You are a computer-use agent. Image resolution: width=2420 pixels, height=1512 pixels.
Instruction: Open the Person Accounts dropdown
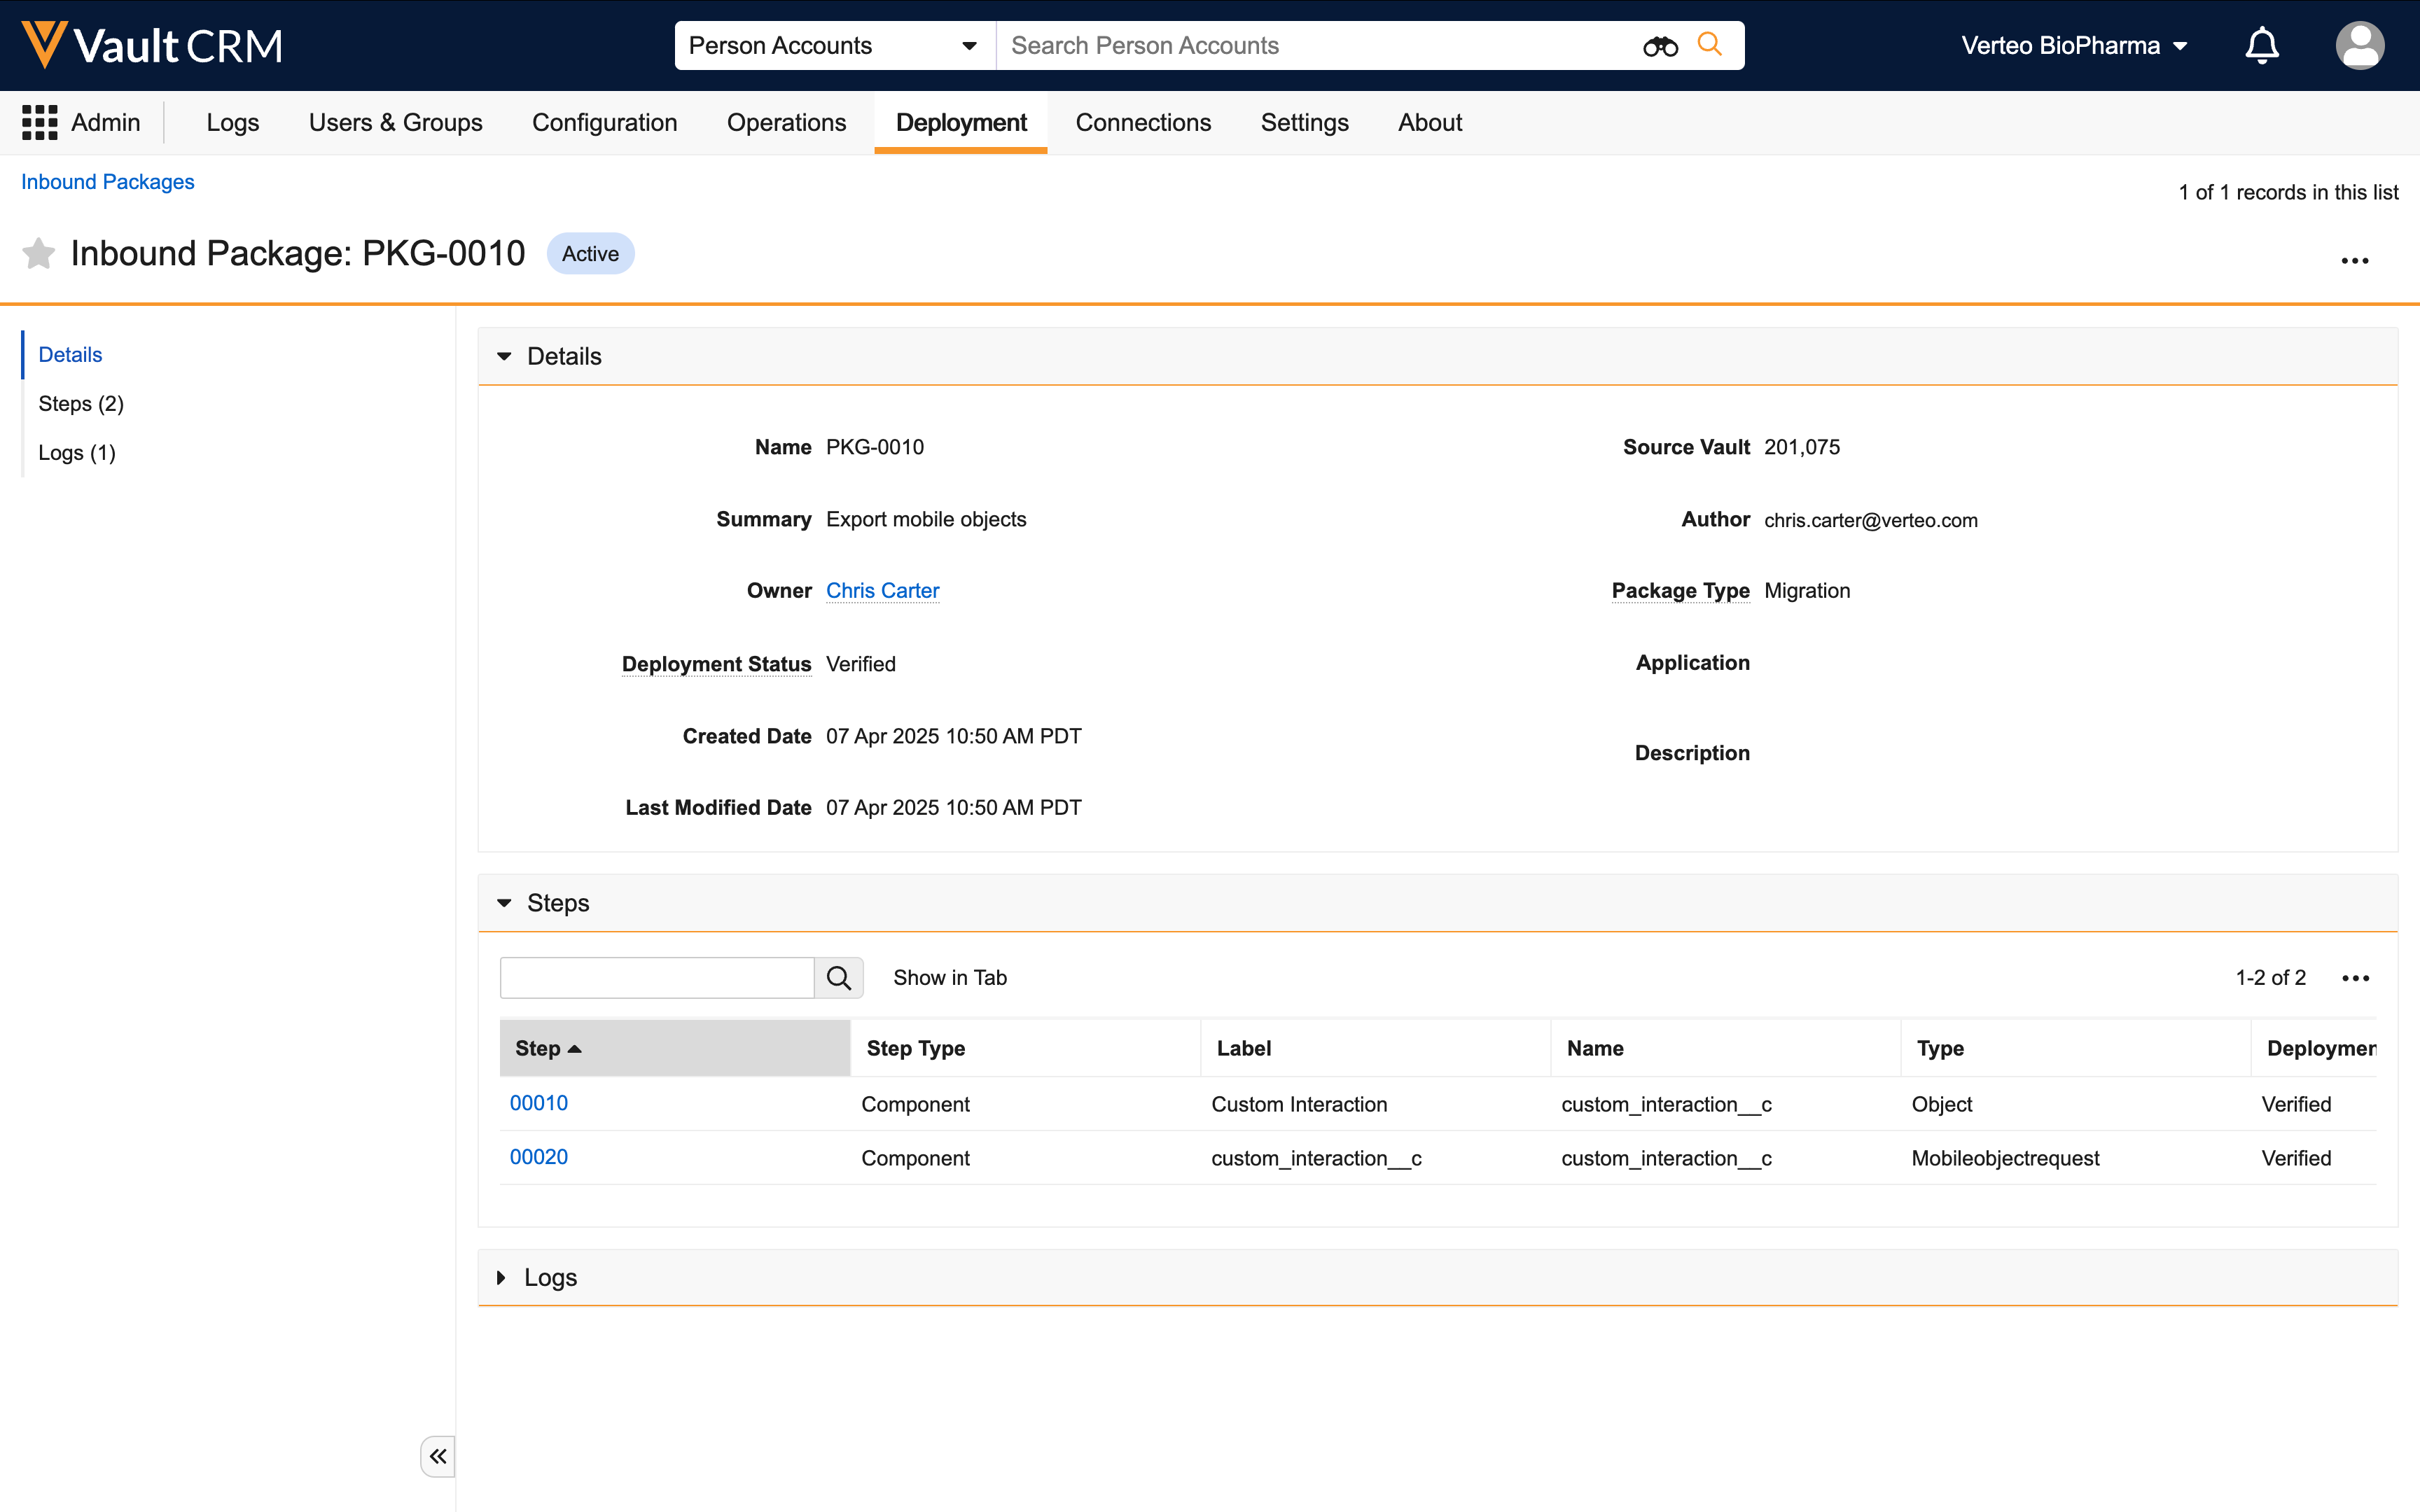833,46
